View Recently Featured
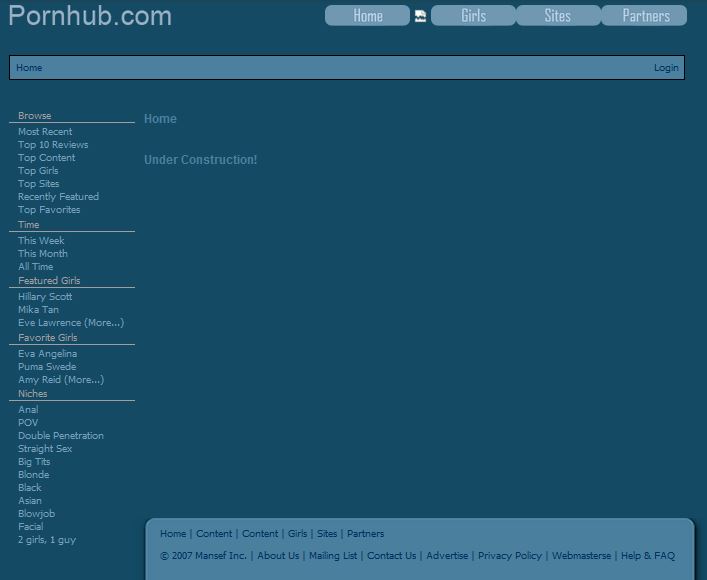 point(59,197)
